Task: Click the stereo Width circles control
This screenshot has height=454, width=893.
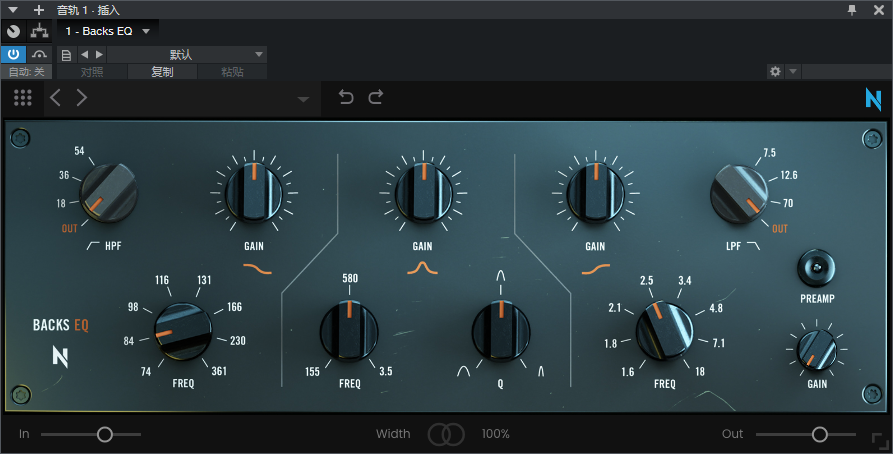Action: 446,435
